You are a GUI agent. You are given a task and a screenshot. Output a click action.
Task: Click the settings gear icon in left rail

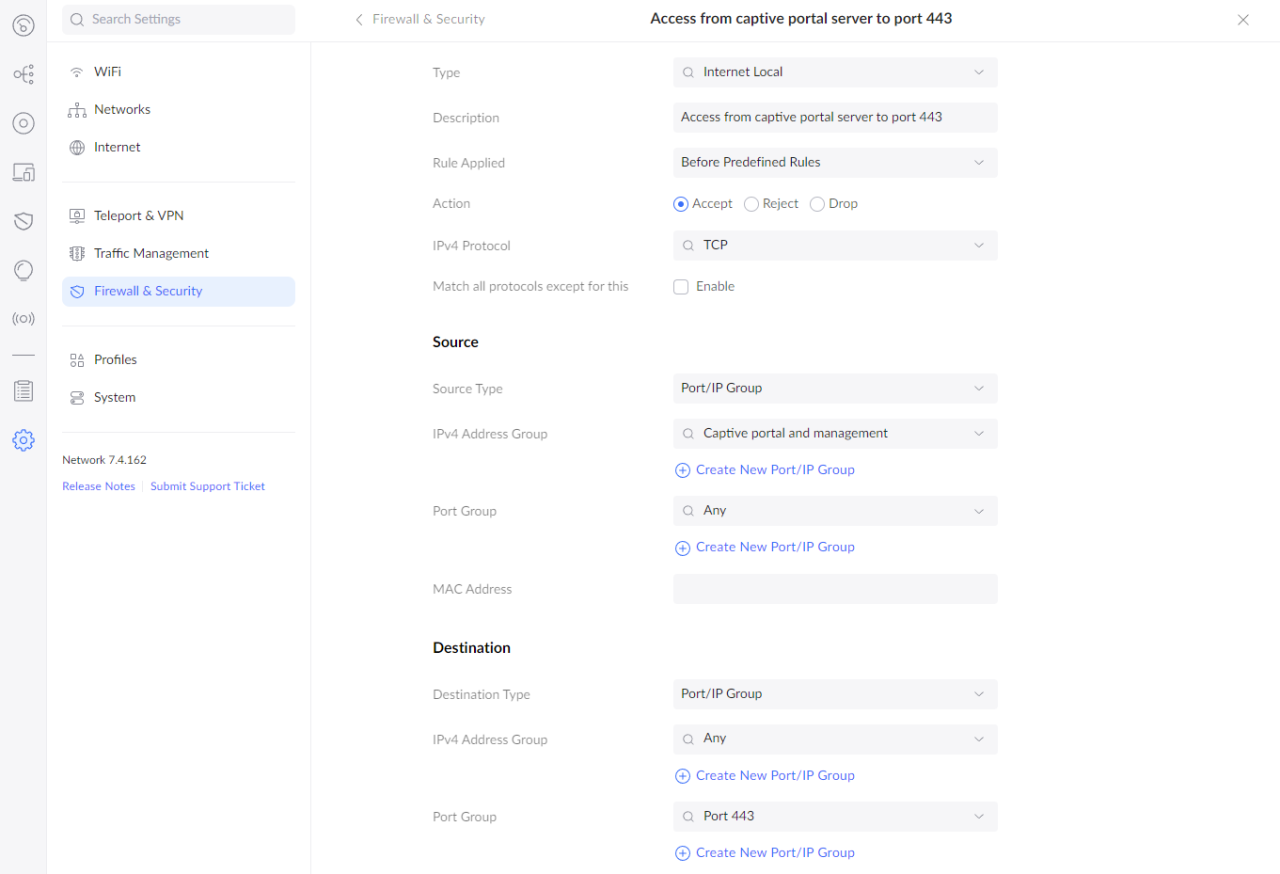pyautogui.click(x=23, y=440)
